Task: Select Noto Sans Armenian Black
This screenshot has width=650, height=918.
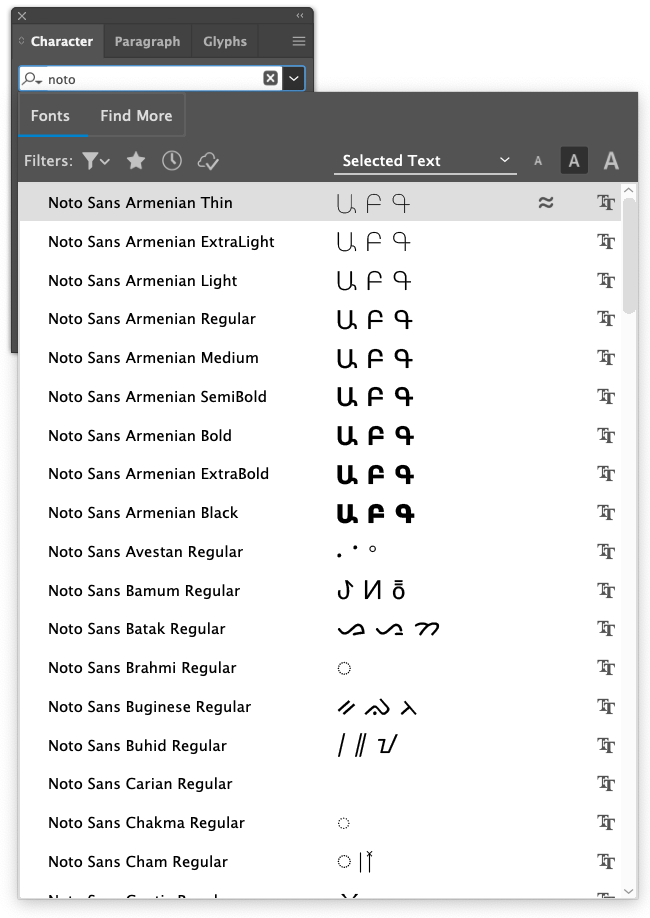Action: pyautogui.click(x=319, y=512)
